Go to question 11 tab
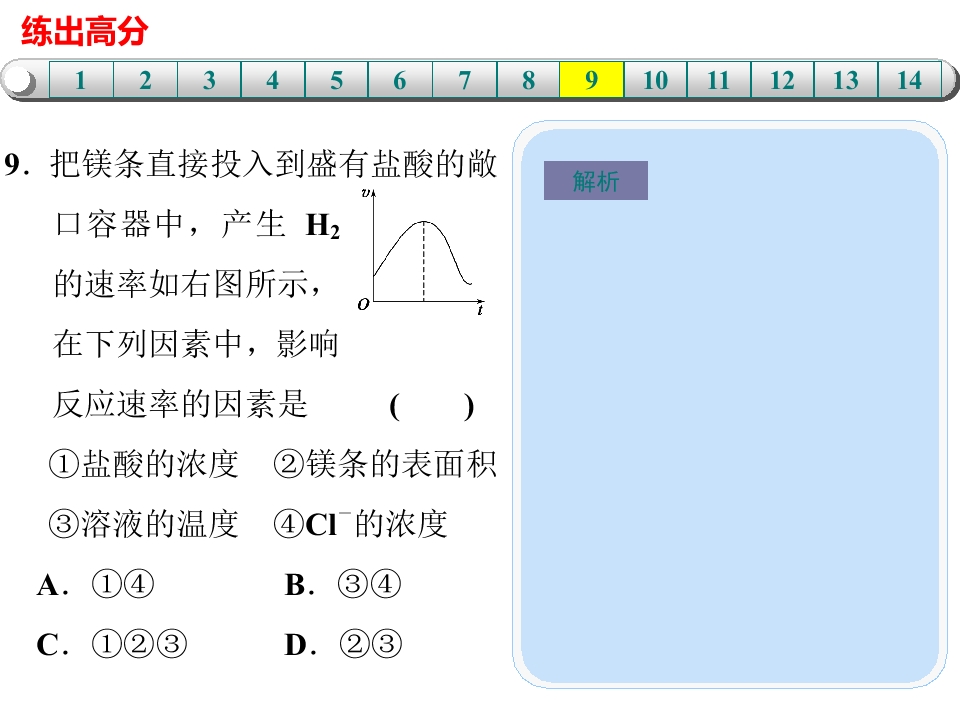 719,80
